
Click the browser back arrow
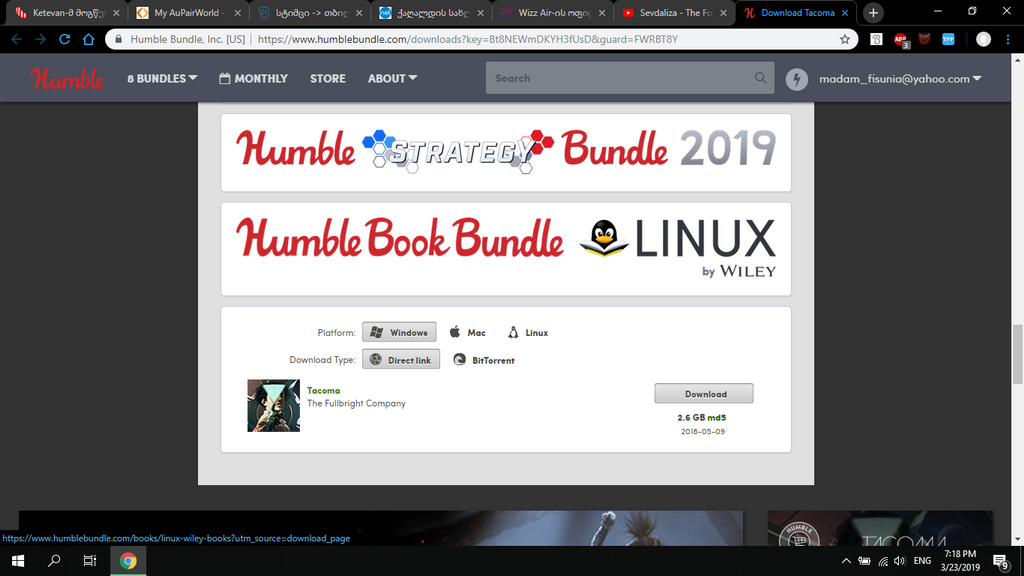point(16,39)
